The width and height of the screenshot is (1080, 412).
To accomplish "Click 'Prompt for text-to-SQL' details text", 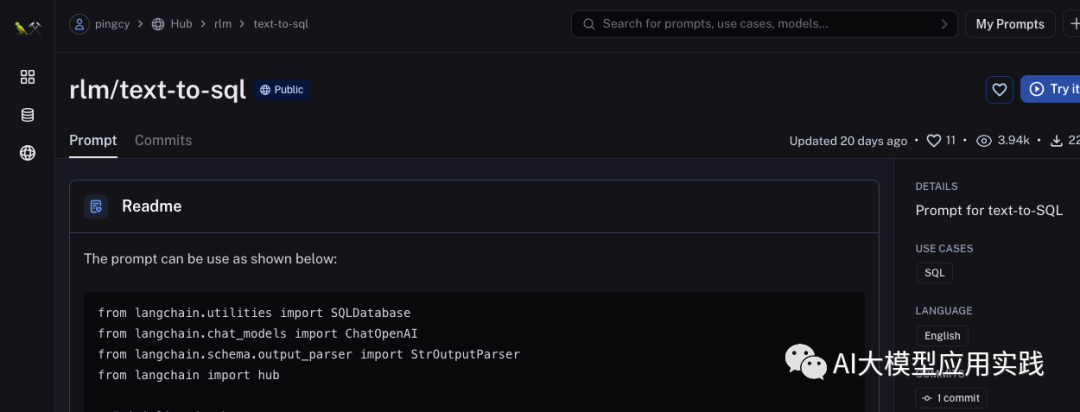I will 989,211.
